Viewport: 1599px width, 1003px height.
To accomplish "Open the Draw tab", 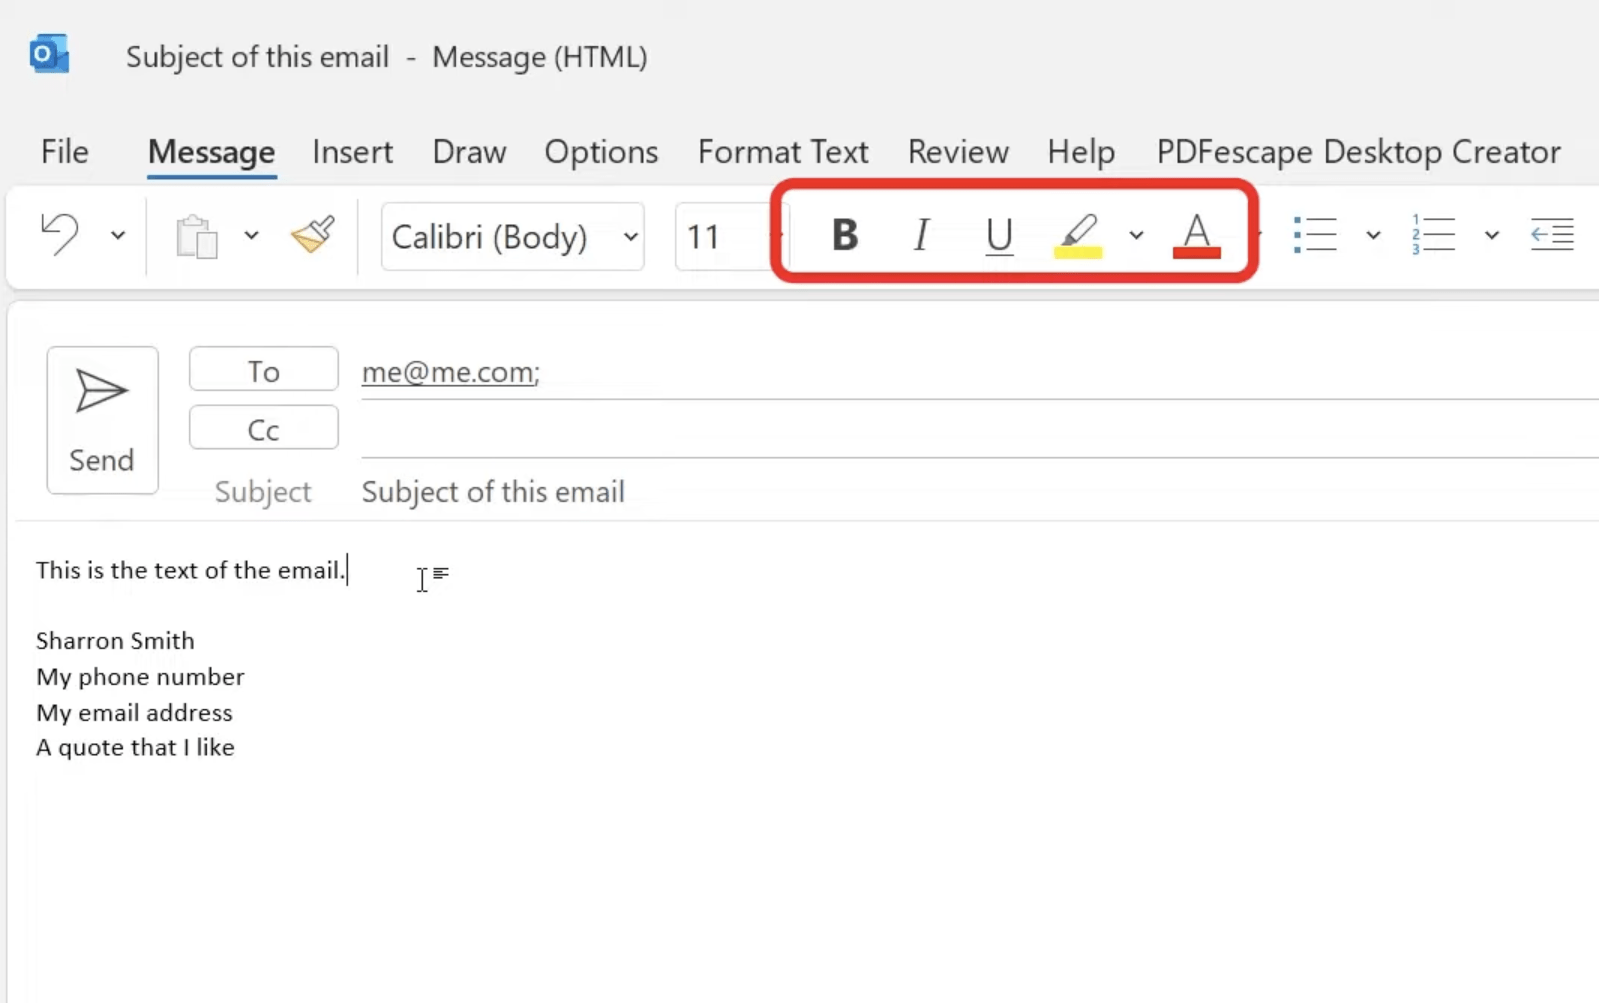I will tap(469, 152).
